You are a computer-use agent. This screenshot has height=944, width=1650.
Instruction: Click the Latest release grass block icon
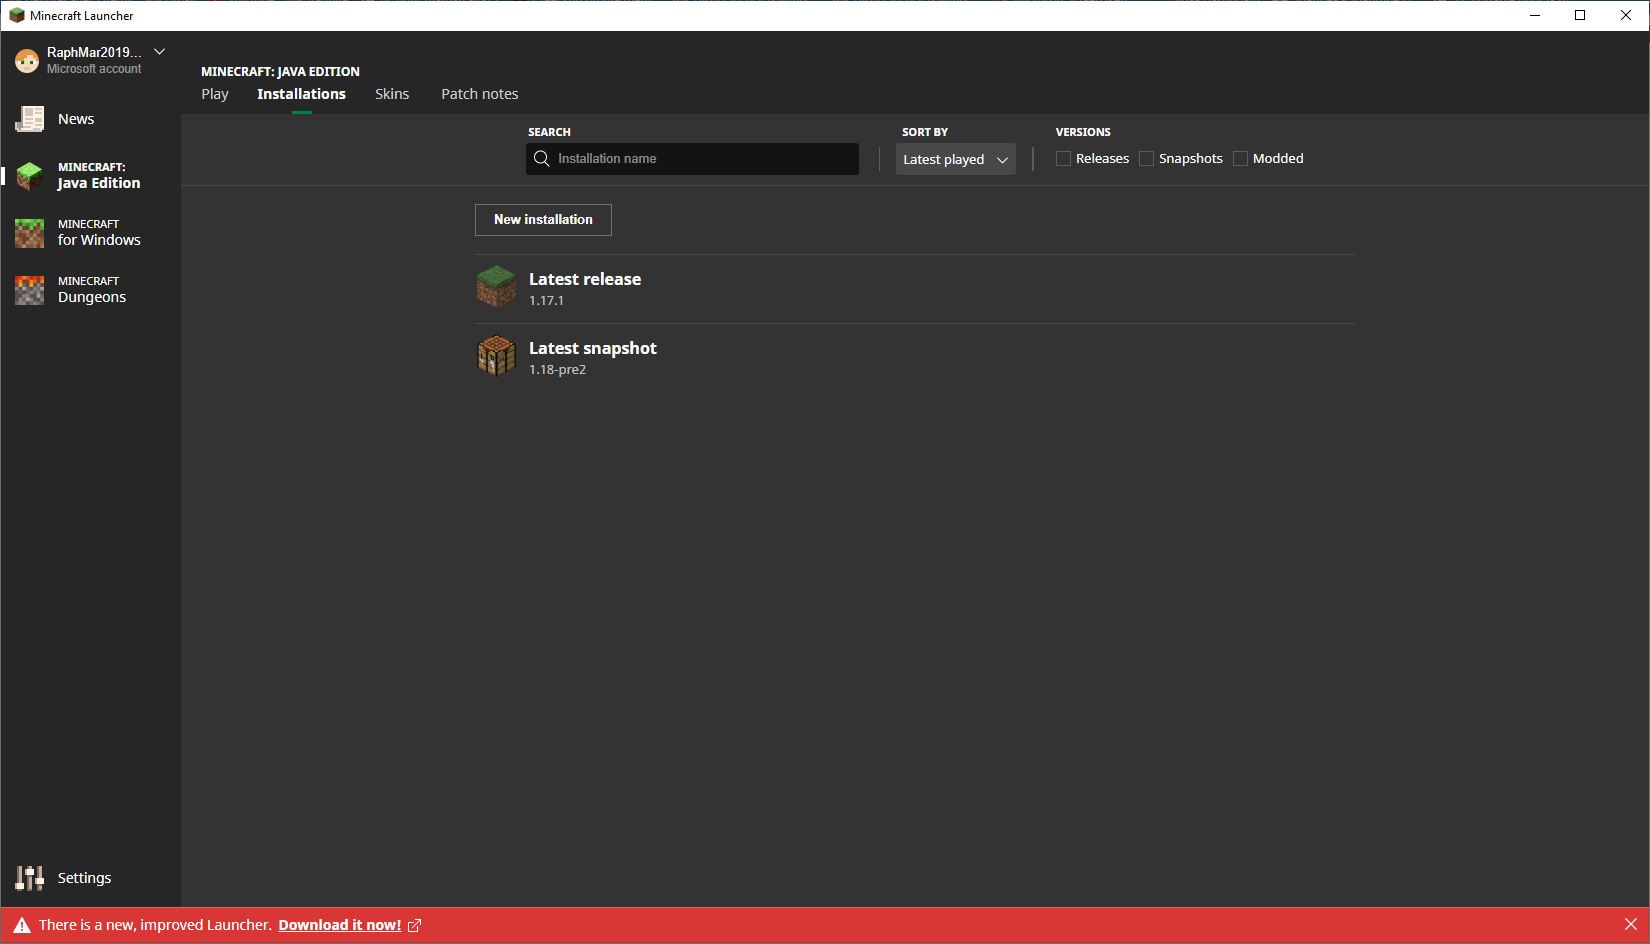[496, 288]
